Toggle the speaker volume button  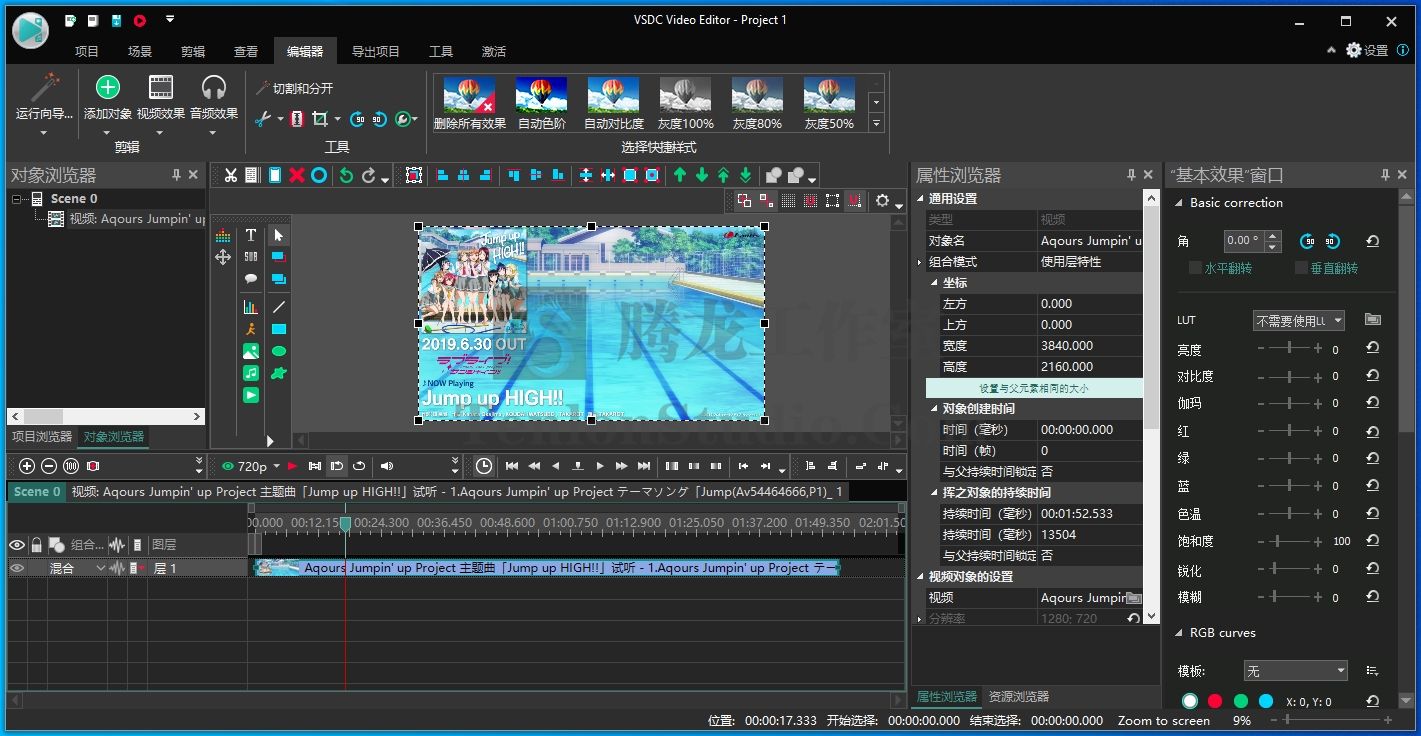tap(388, 466)
